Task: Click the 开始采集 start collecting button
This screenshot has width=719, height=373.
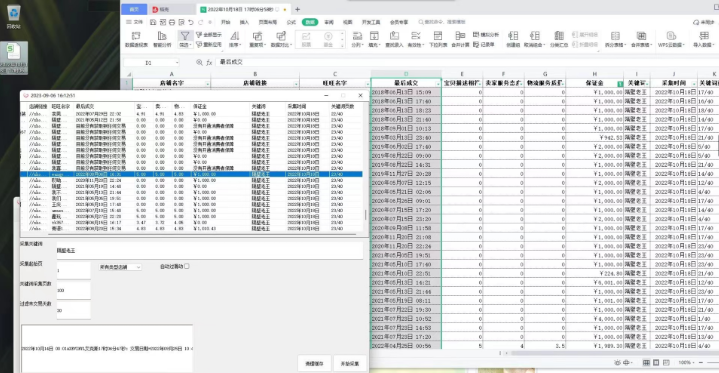Action: coord(350,363)
